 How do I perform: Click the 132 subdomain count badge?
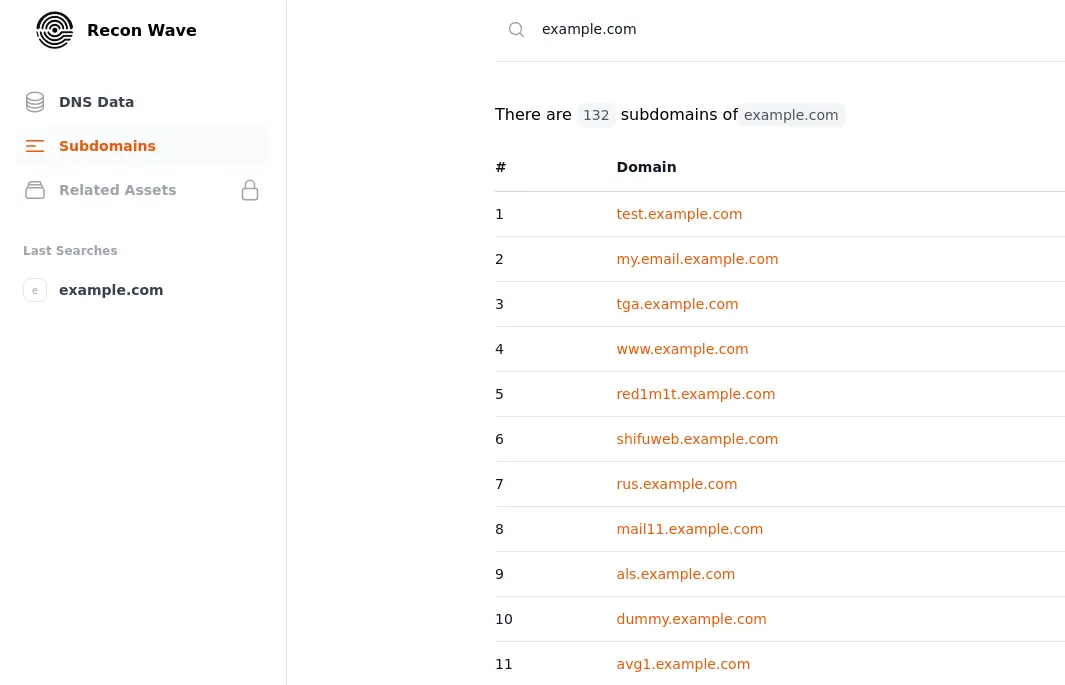(596, 115)
